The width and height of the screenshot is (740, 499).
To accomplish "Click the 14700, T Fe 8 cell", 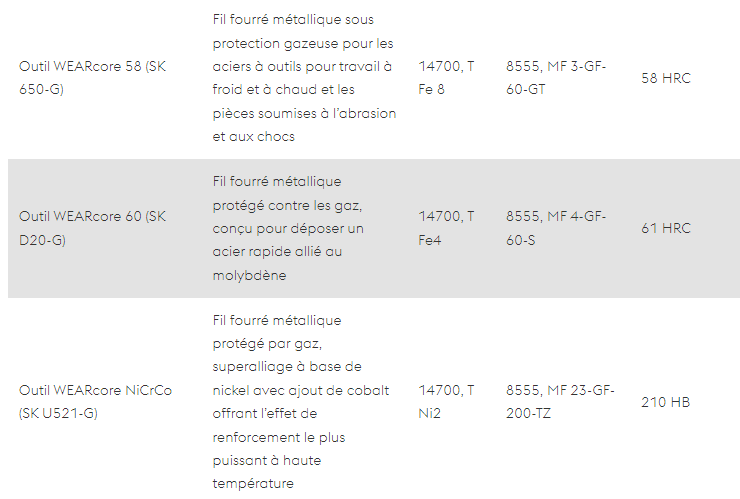I will 446,78.
